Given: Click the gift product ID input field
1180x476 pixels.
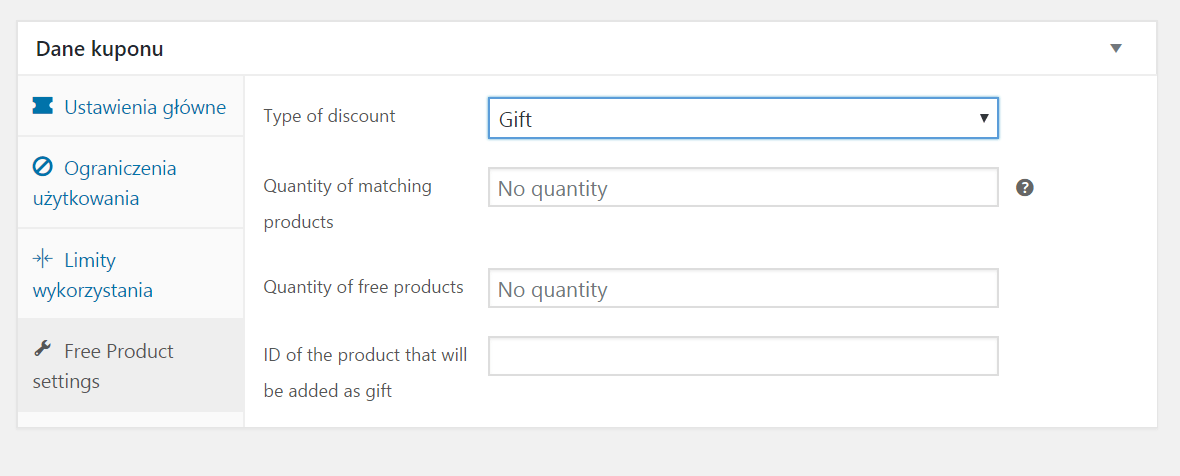Looking at the screenshot, I should point(743,356).
